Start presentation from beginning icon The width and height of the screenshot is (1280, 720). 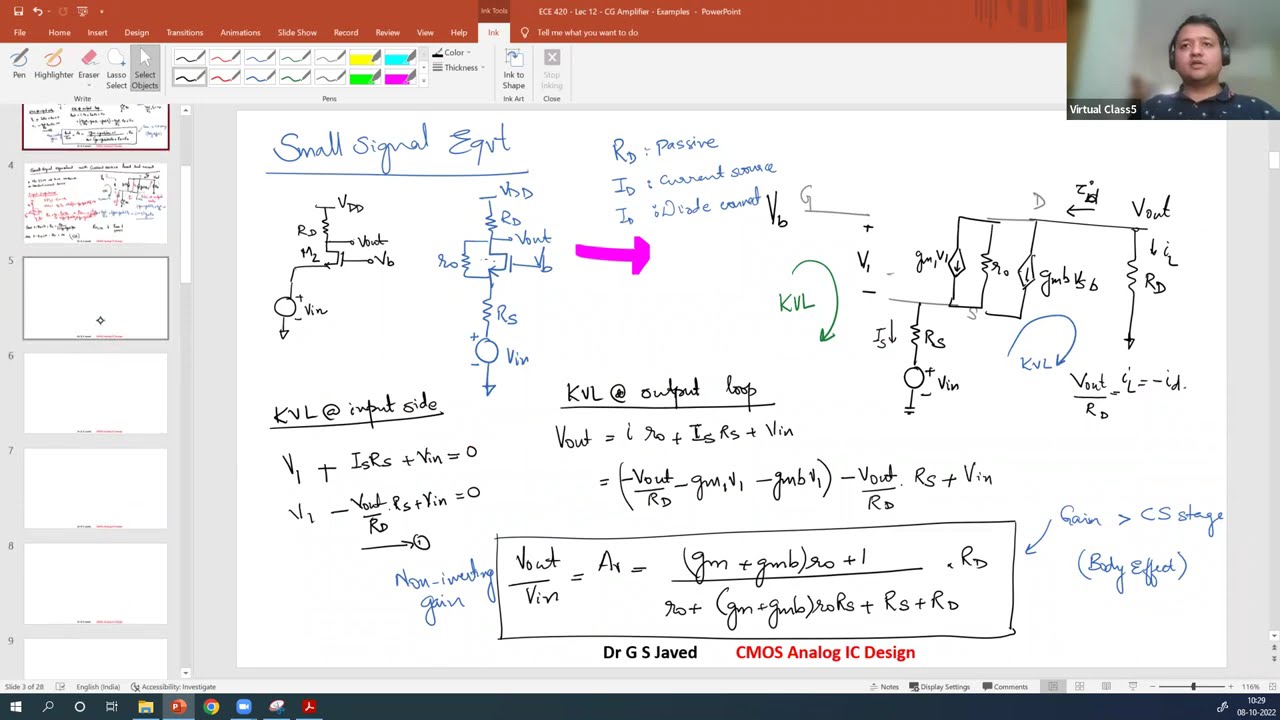coord(84,11)
